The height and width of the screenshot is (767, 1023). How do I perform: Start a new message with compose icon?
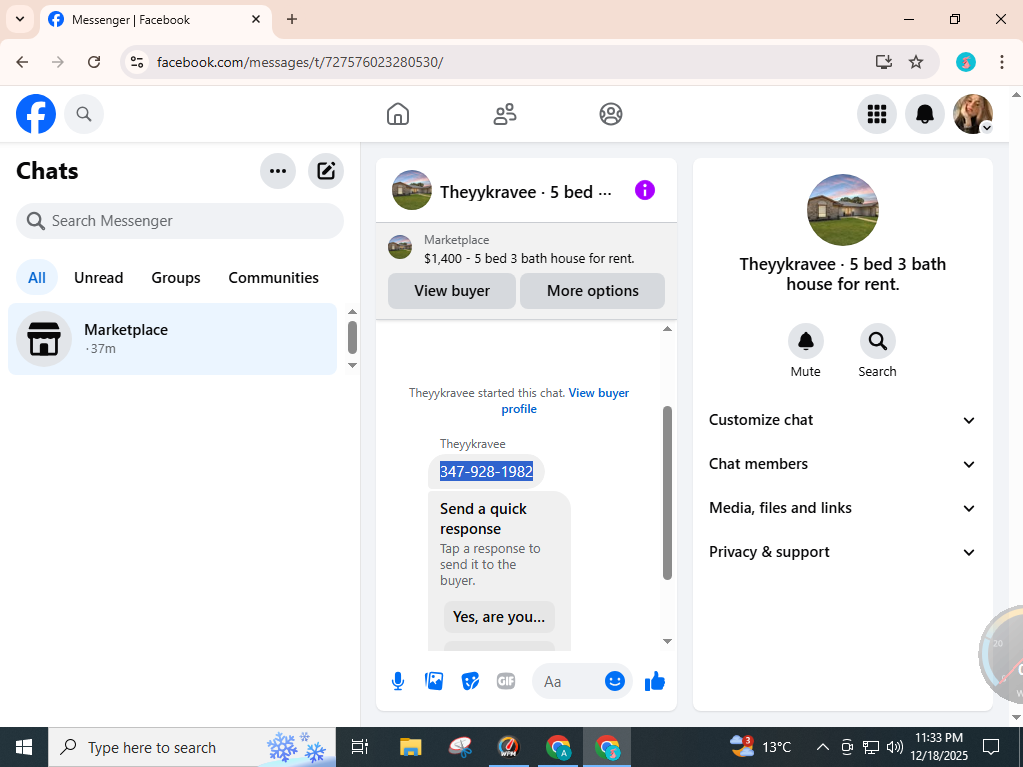pos(326,171)
